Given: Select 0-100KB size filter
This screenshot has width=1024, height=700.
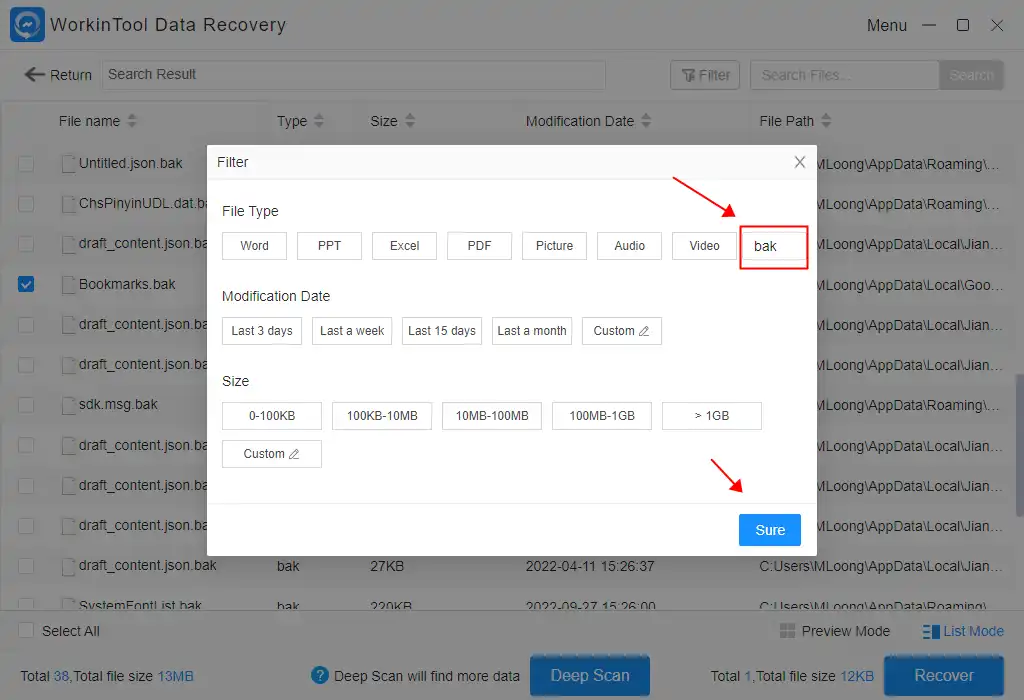Looking at the screenshot, I should pyautogui.click(x=272, y=416).
